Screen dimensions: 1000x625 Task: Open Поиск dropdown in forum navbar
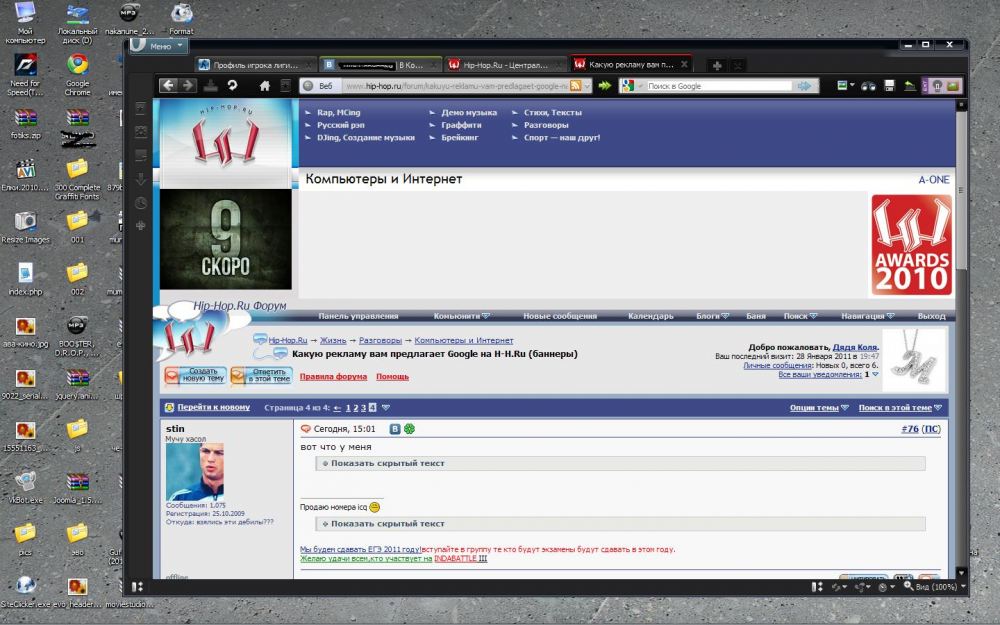pyautogui.click(x=800, y=316)
